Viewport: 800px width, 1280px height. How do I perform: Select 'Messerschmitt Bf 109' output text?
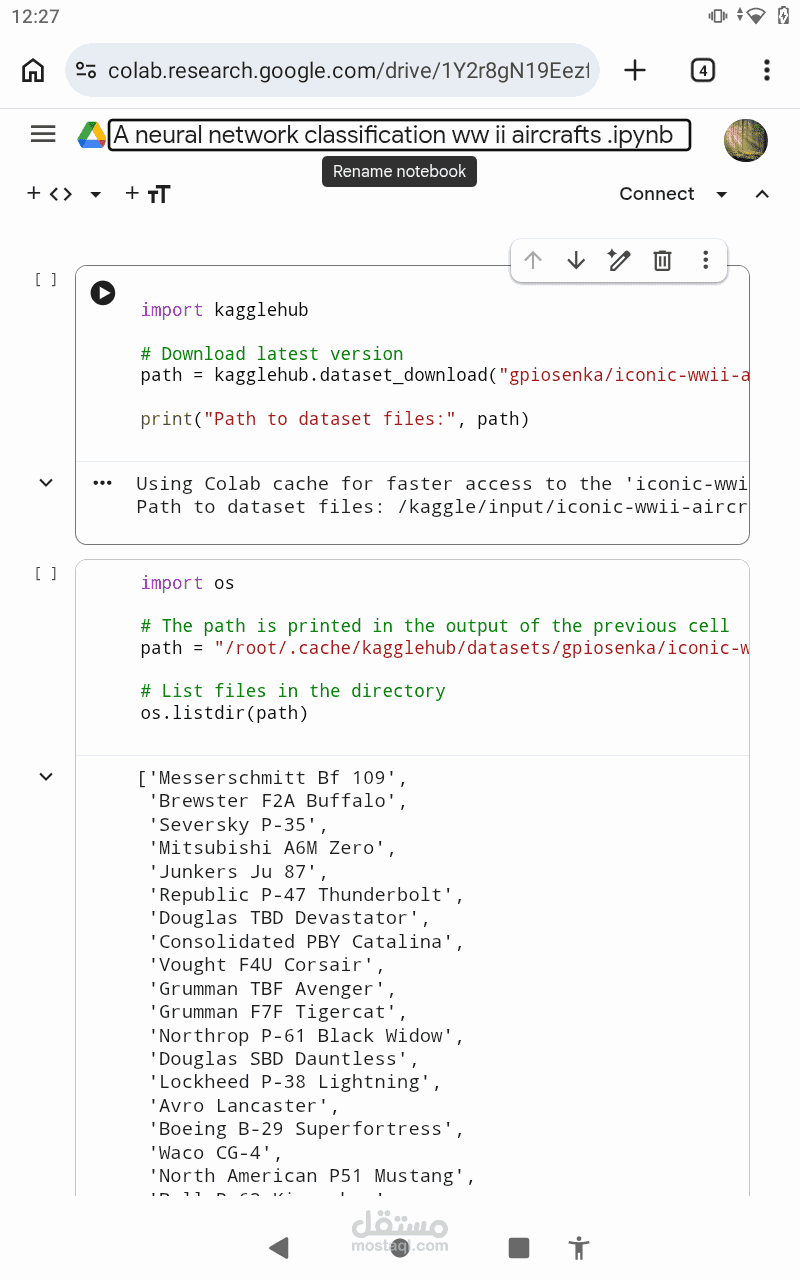coord(272,778)
